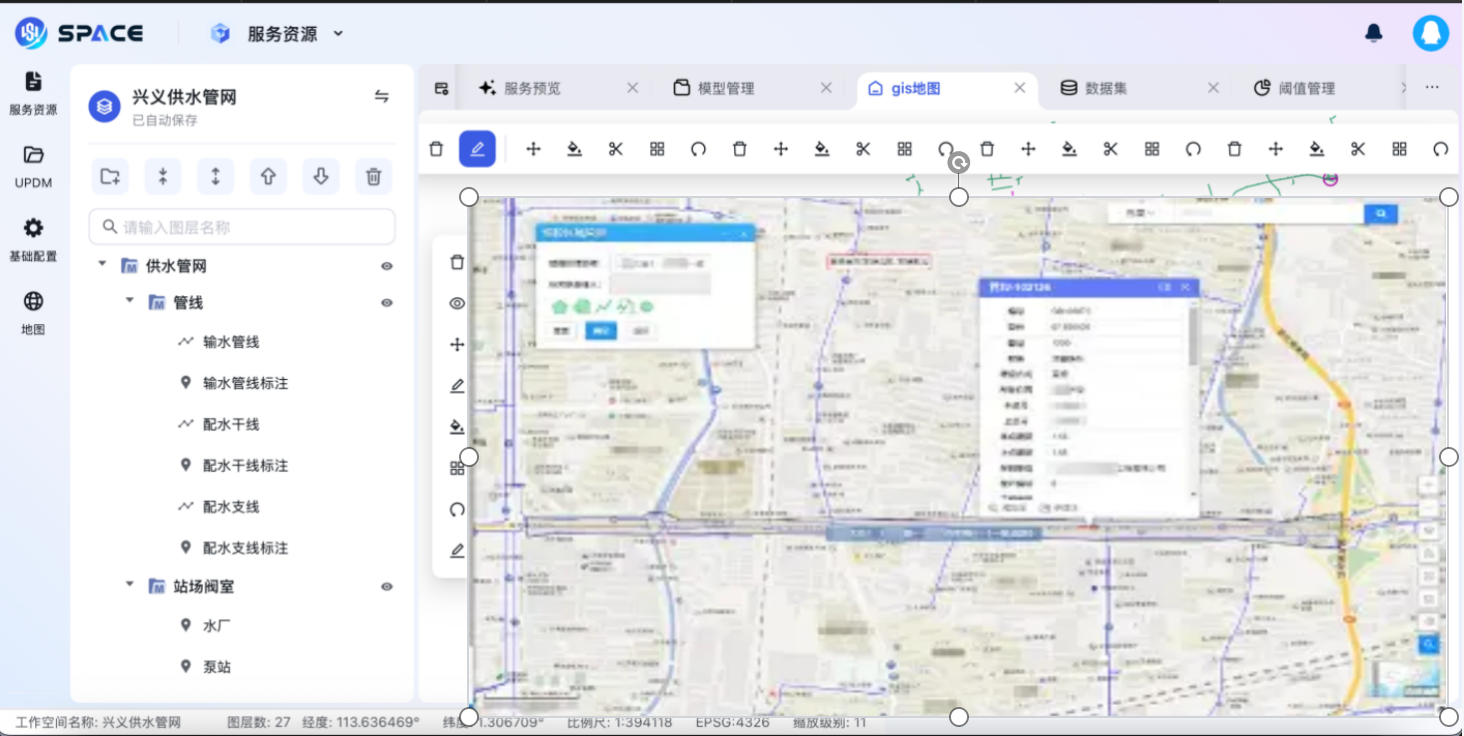Viewport: 1464px width, 736px height.
Task: Switch to the 模型管理 tab
Action: pyautogui.click(x=725, y=88)
